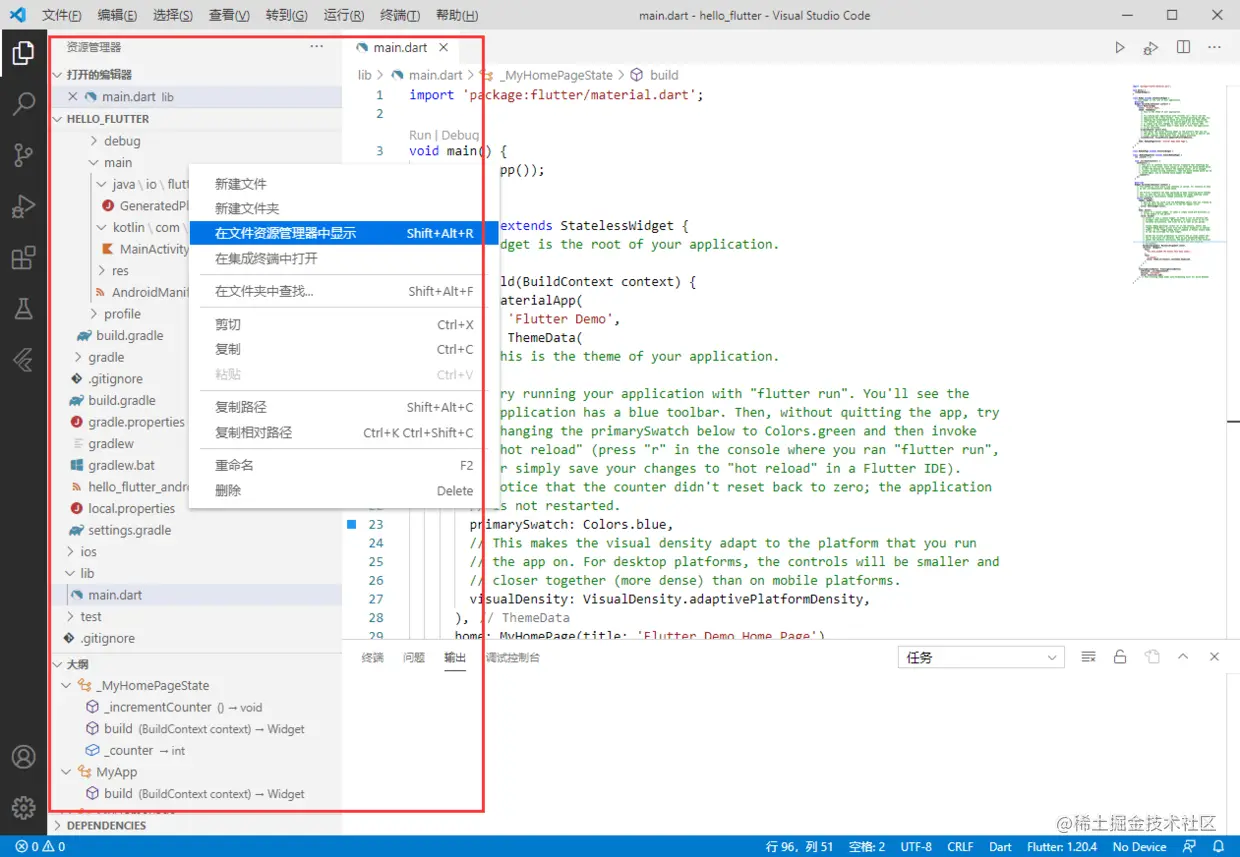The width and height of the screenshot is (1240, 857).
Task: Switch to the 调试控制台 panel tab
Action: point(513,657)
